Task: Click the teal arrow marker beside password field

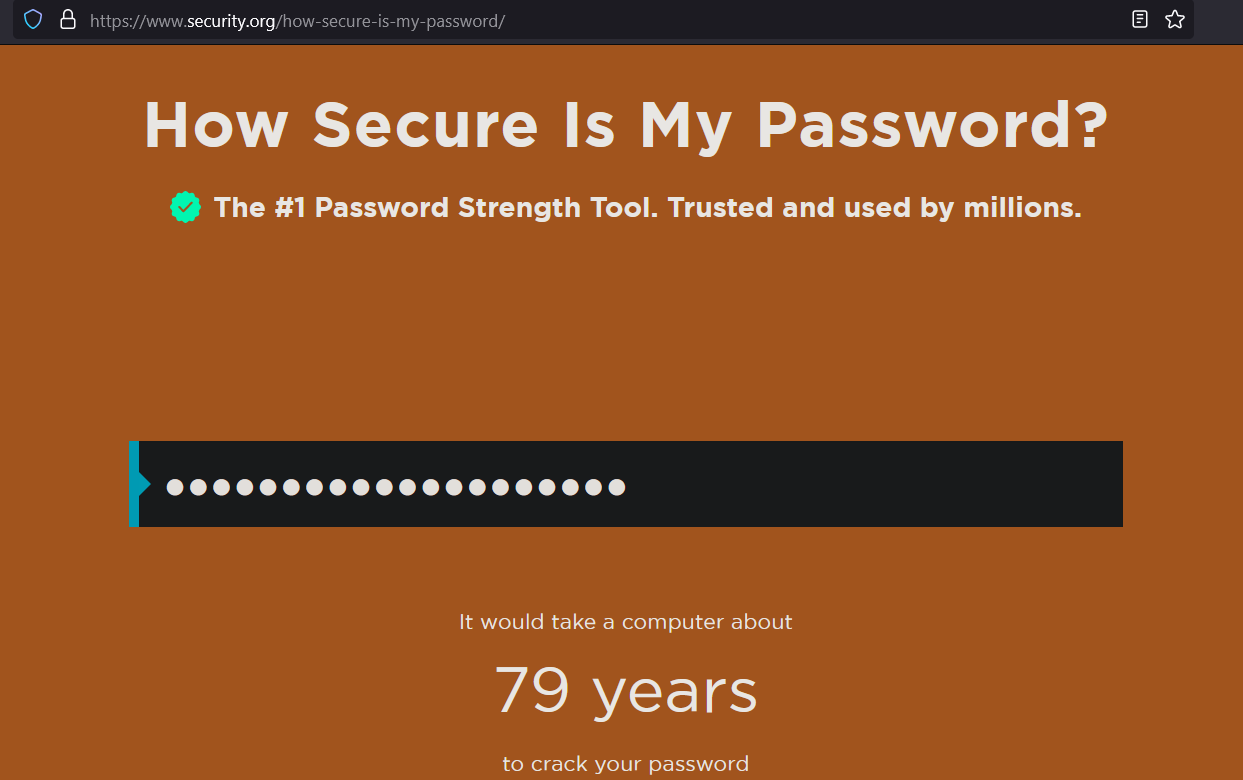Action: pyautogui.click(x=144, y=484)
